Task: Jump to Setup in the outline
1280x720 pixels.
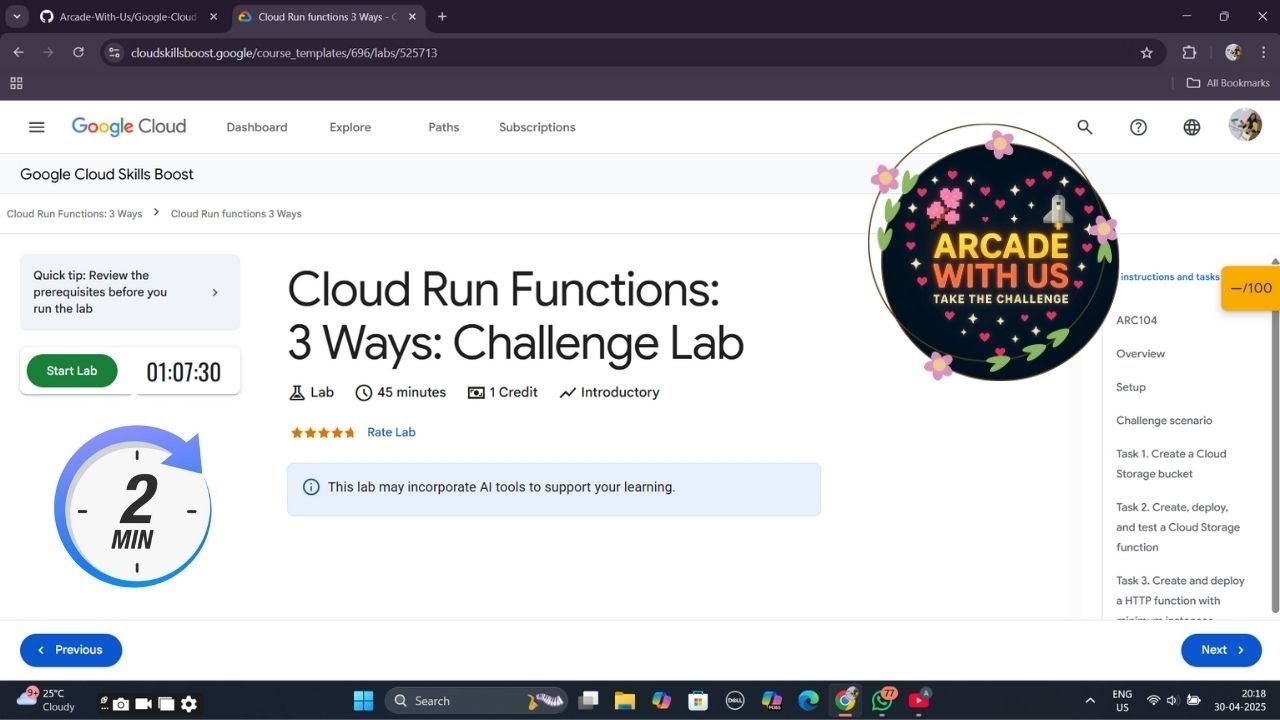Action: pyautogui.click(x=1131, y=387)
